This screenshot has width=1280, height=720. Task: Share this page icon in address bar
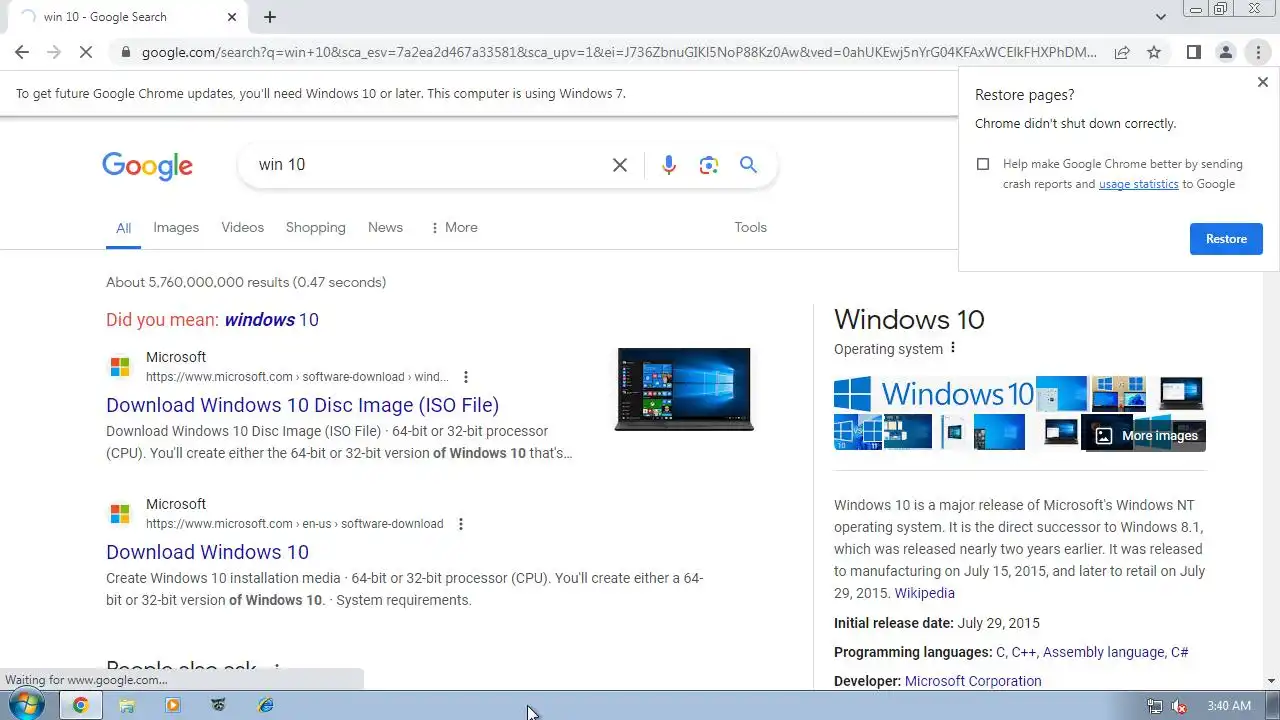point(1122,52)
